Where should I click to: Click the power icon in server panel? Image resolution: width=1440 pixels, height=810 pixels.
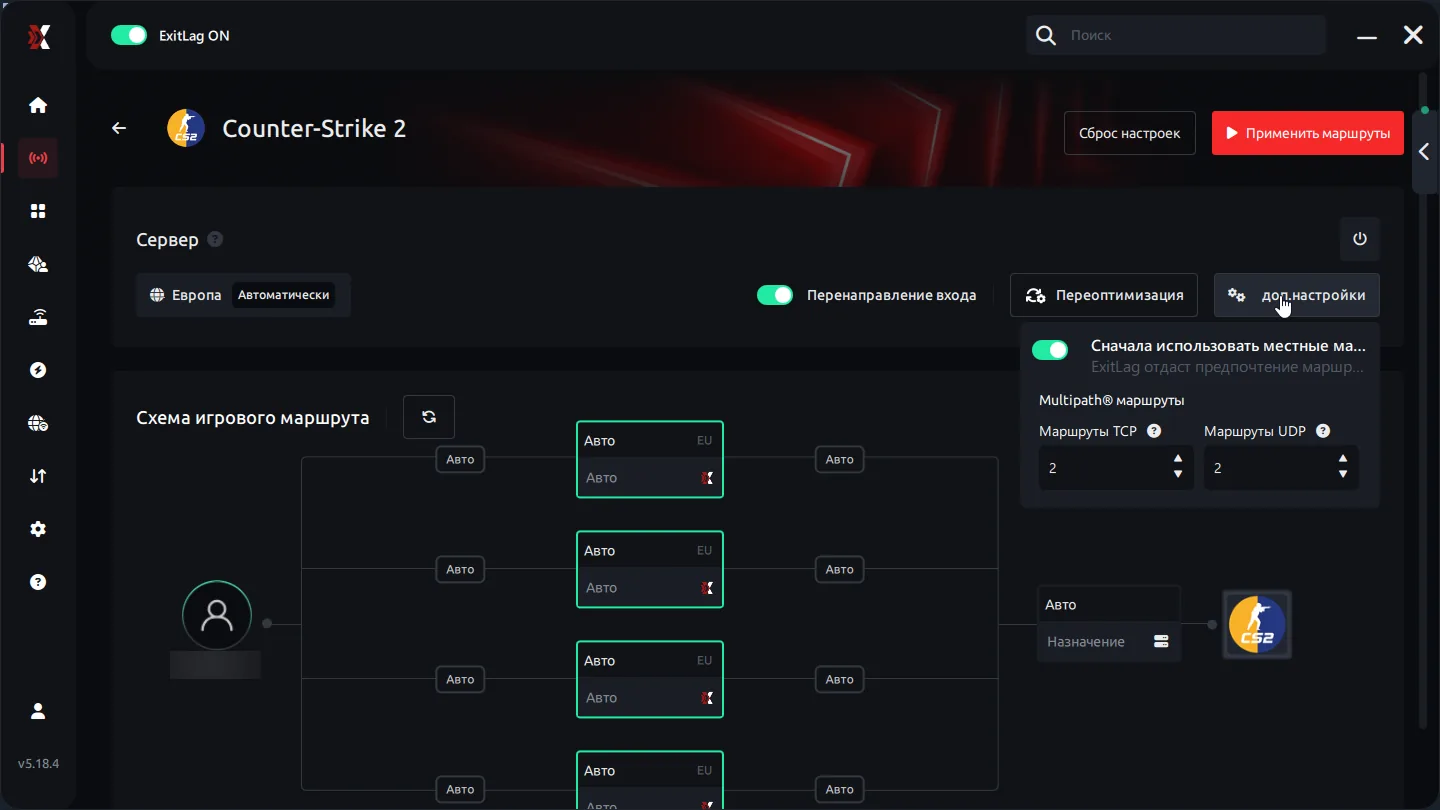(1359, 239)
